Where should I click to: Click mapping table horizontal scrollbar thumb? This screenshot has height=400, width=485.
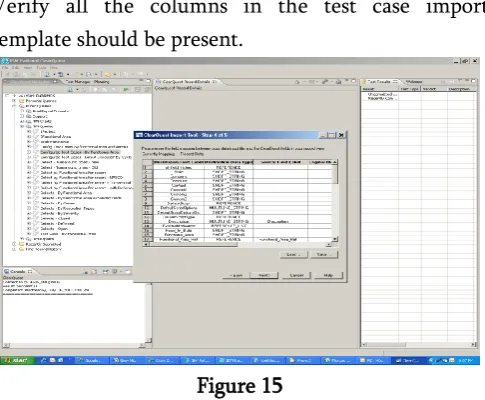pyautogui.click(x=193, y=244)
